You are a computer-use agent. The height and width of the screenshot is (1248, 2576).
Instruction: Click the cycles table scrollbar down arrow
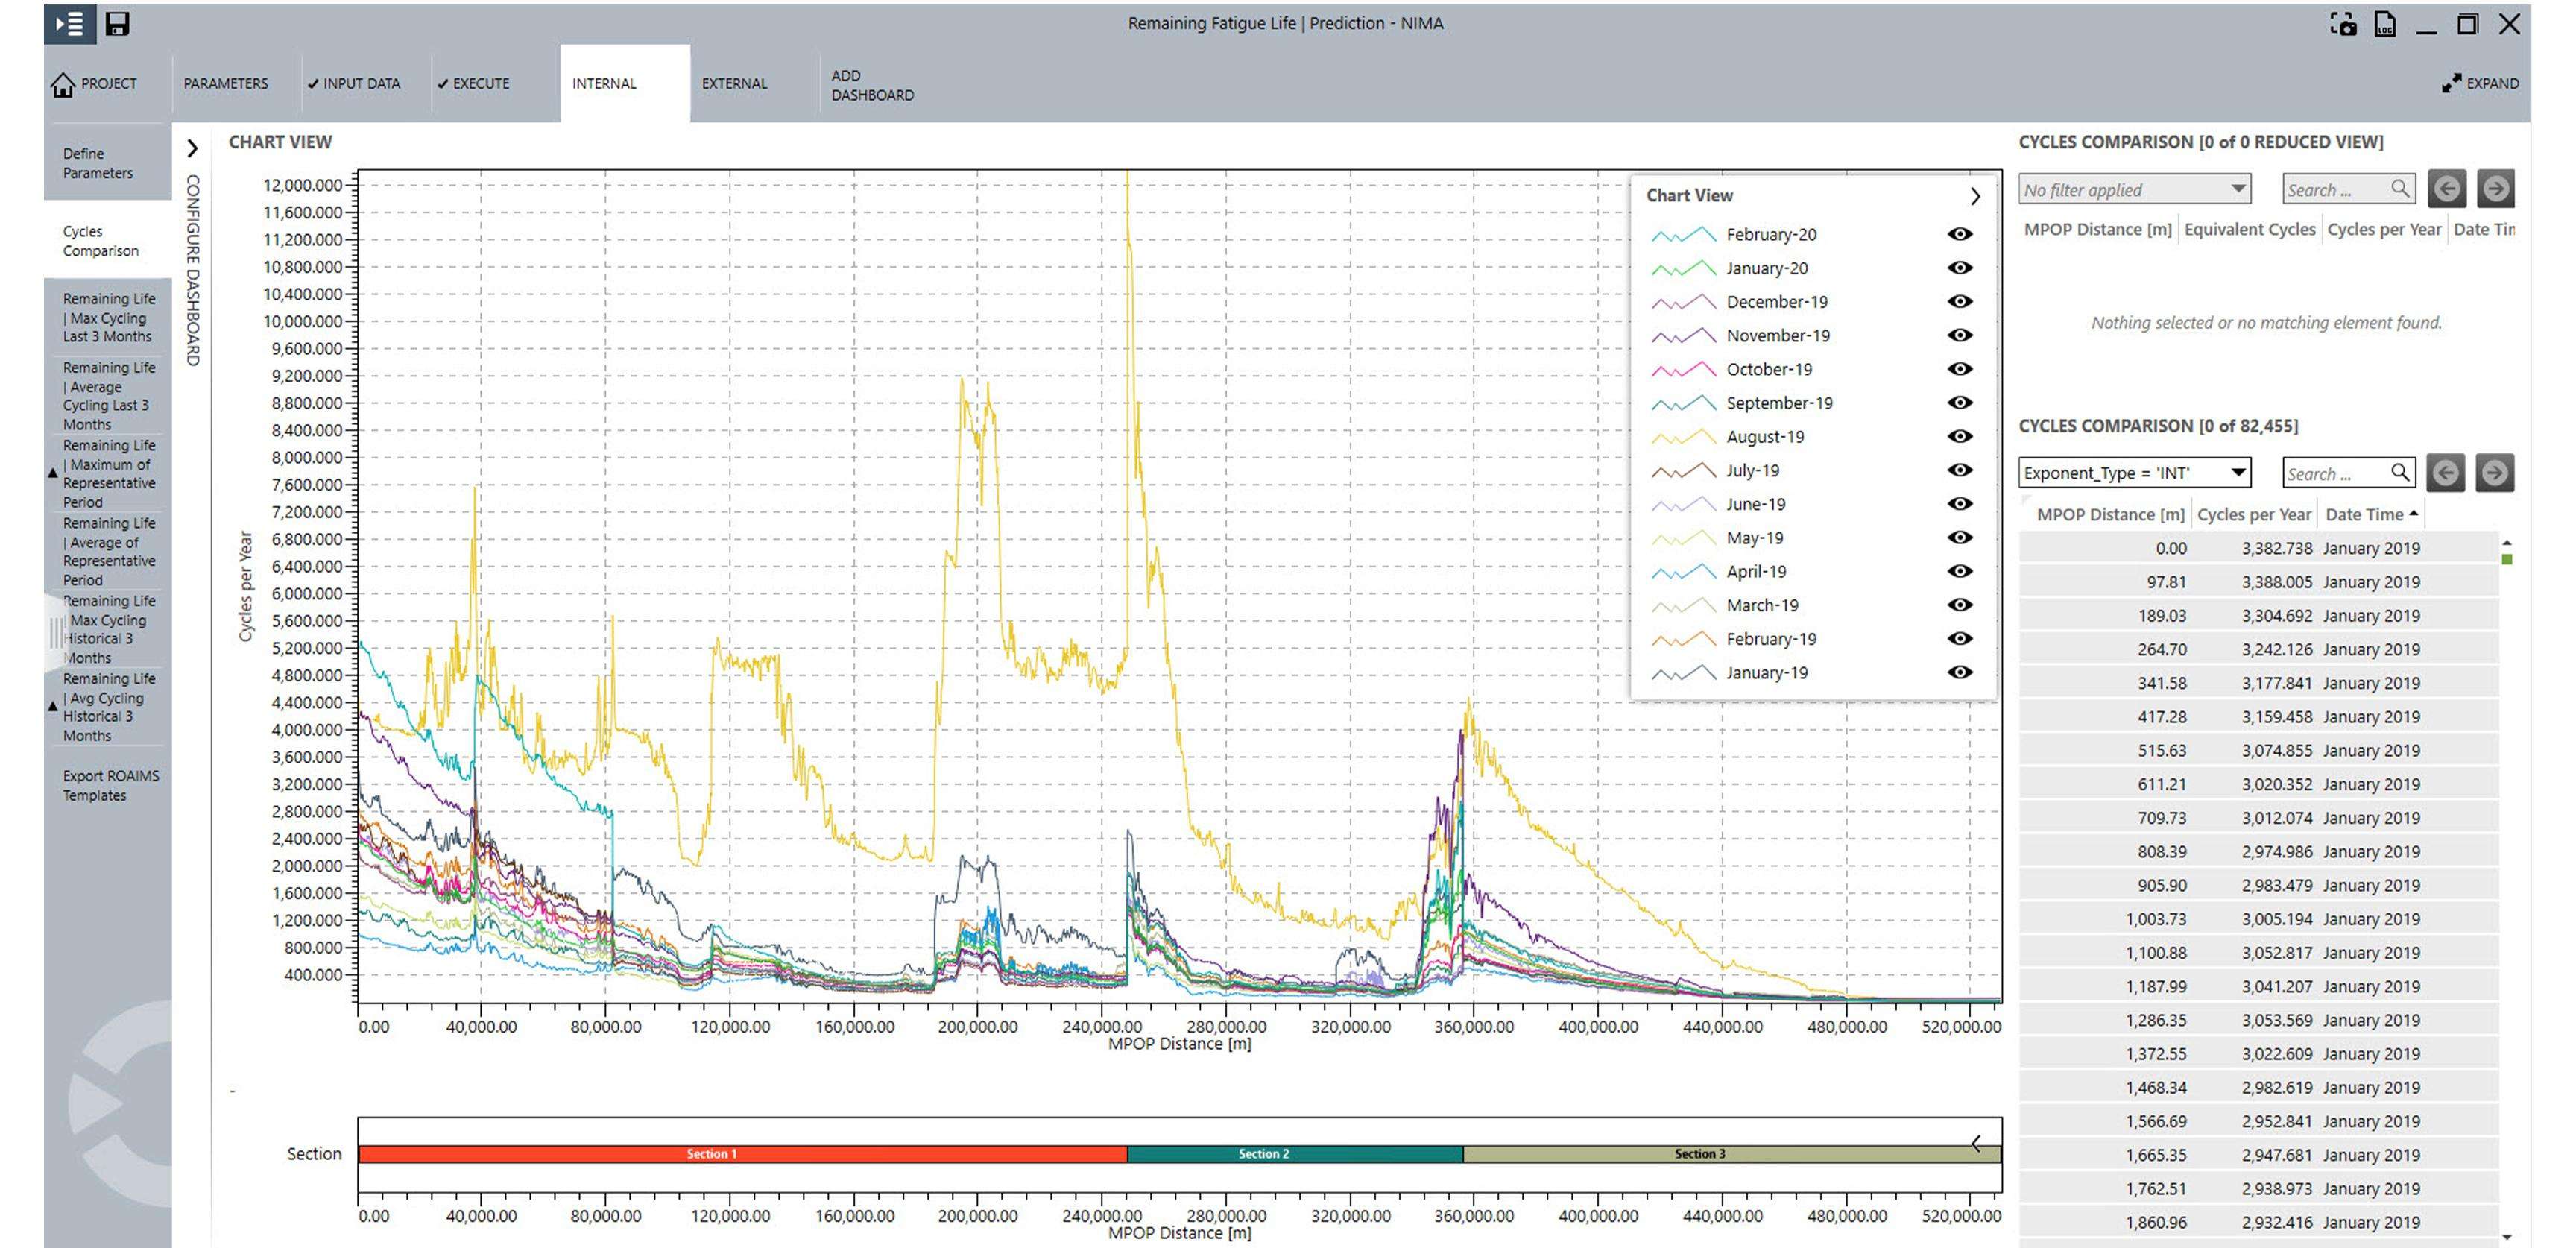point(2507,1237)
